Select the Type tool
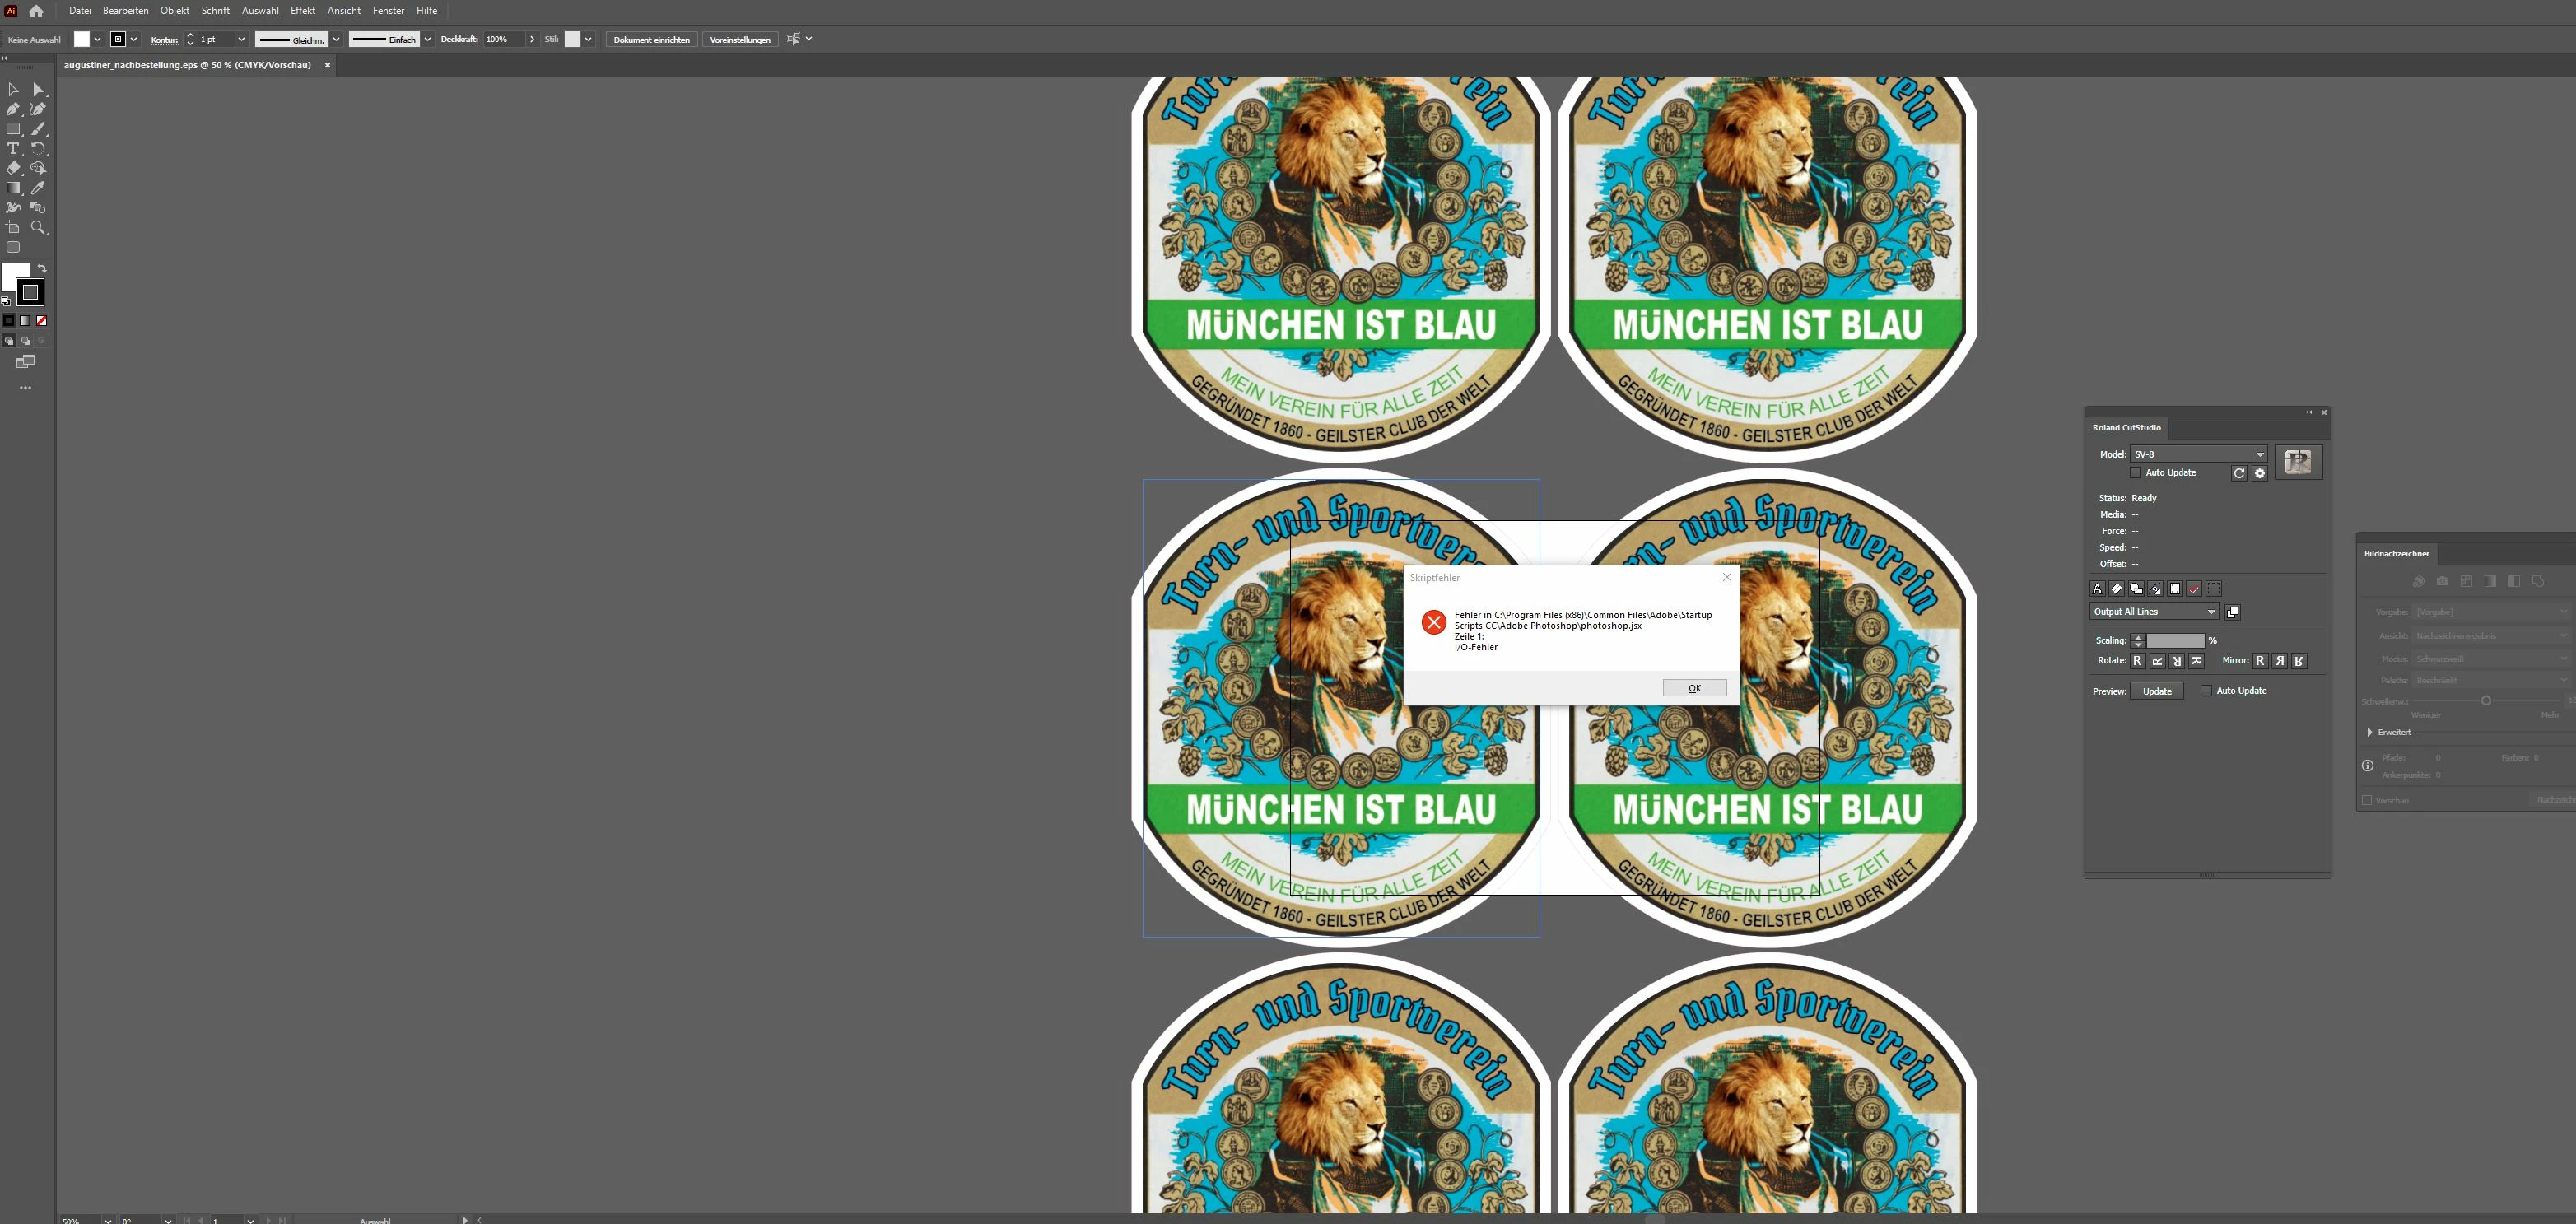This screenshot has height=1224, width=2576. (x=13, y=148)
